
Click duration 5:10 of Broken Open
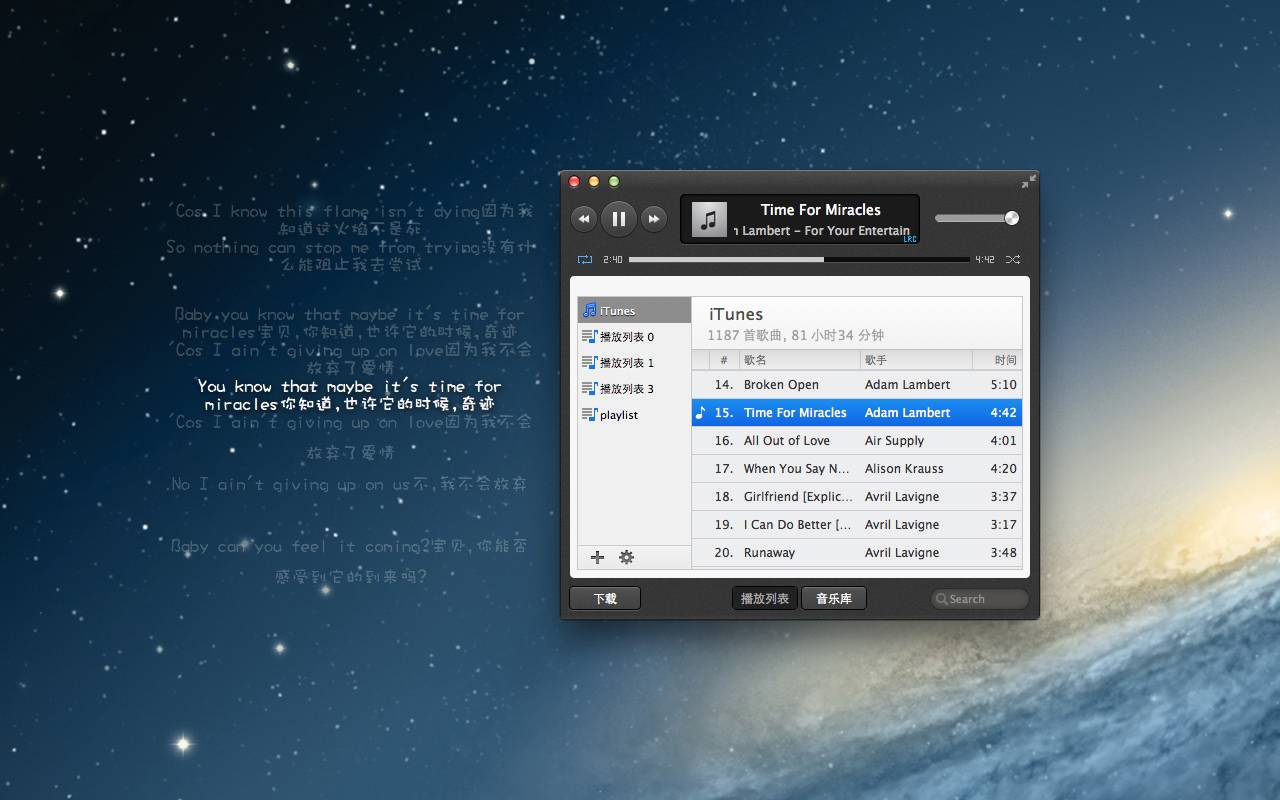tap(1003, 384)
